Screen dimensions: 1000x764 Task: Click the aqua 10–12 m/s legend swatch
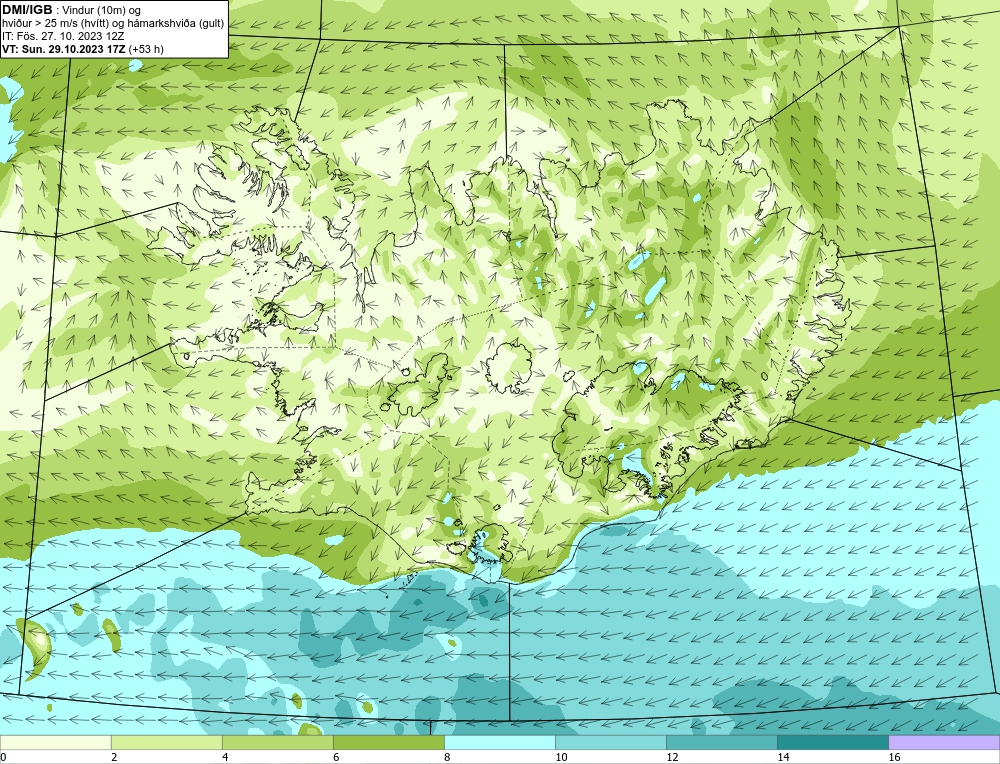point(610,742)
